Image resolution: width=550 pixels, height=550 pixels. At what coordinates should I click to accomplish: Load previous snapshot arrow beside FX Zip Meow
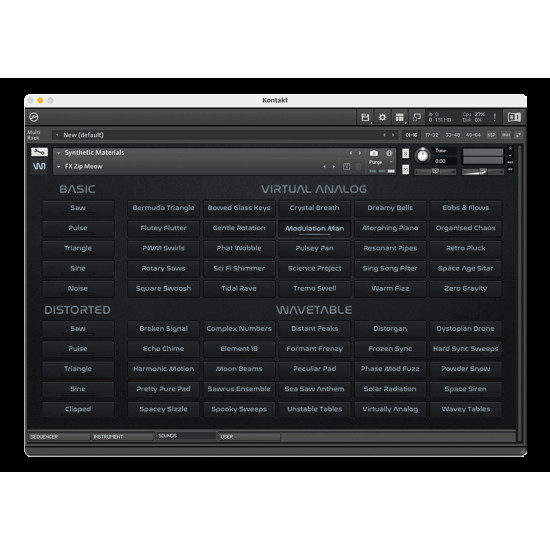point(324,167)
